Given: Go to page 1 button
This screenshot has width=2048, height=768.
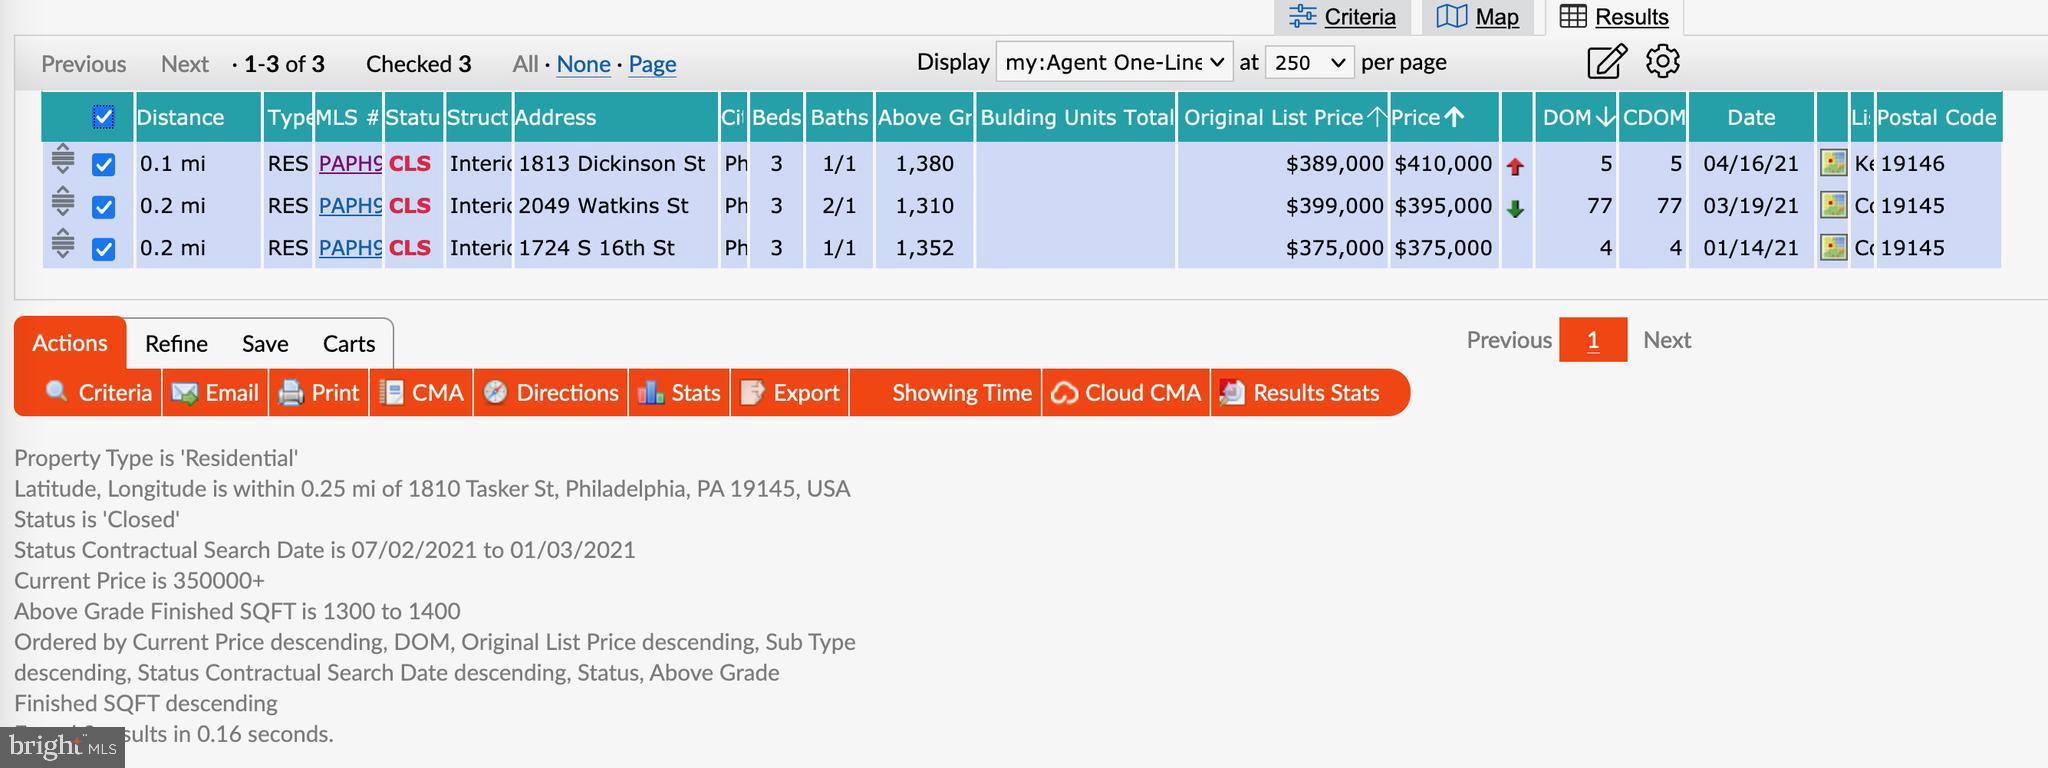Looking at the screenshot, I should pyautogui.click(x=1593, y=340).
